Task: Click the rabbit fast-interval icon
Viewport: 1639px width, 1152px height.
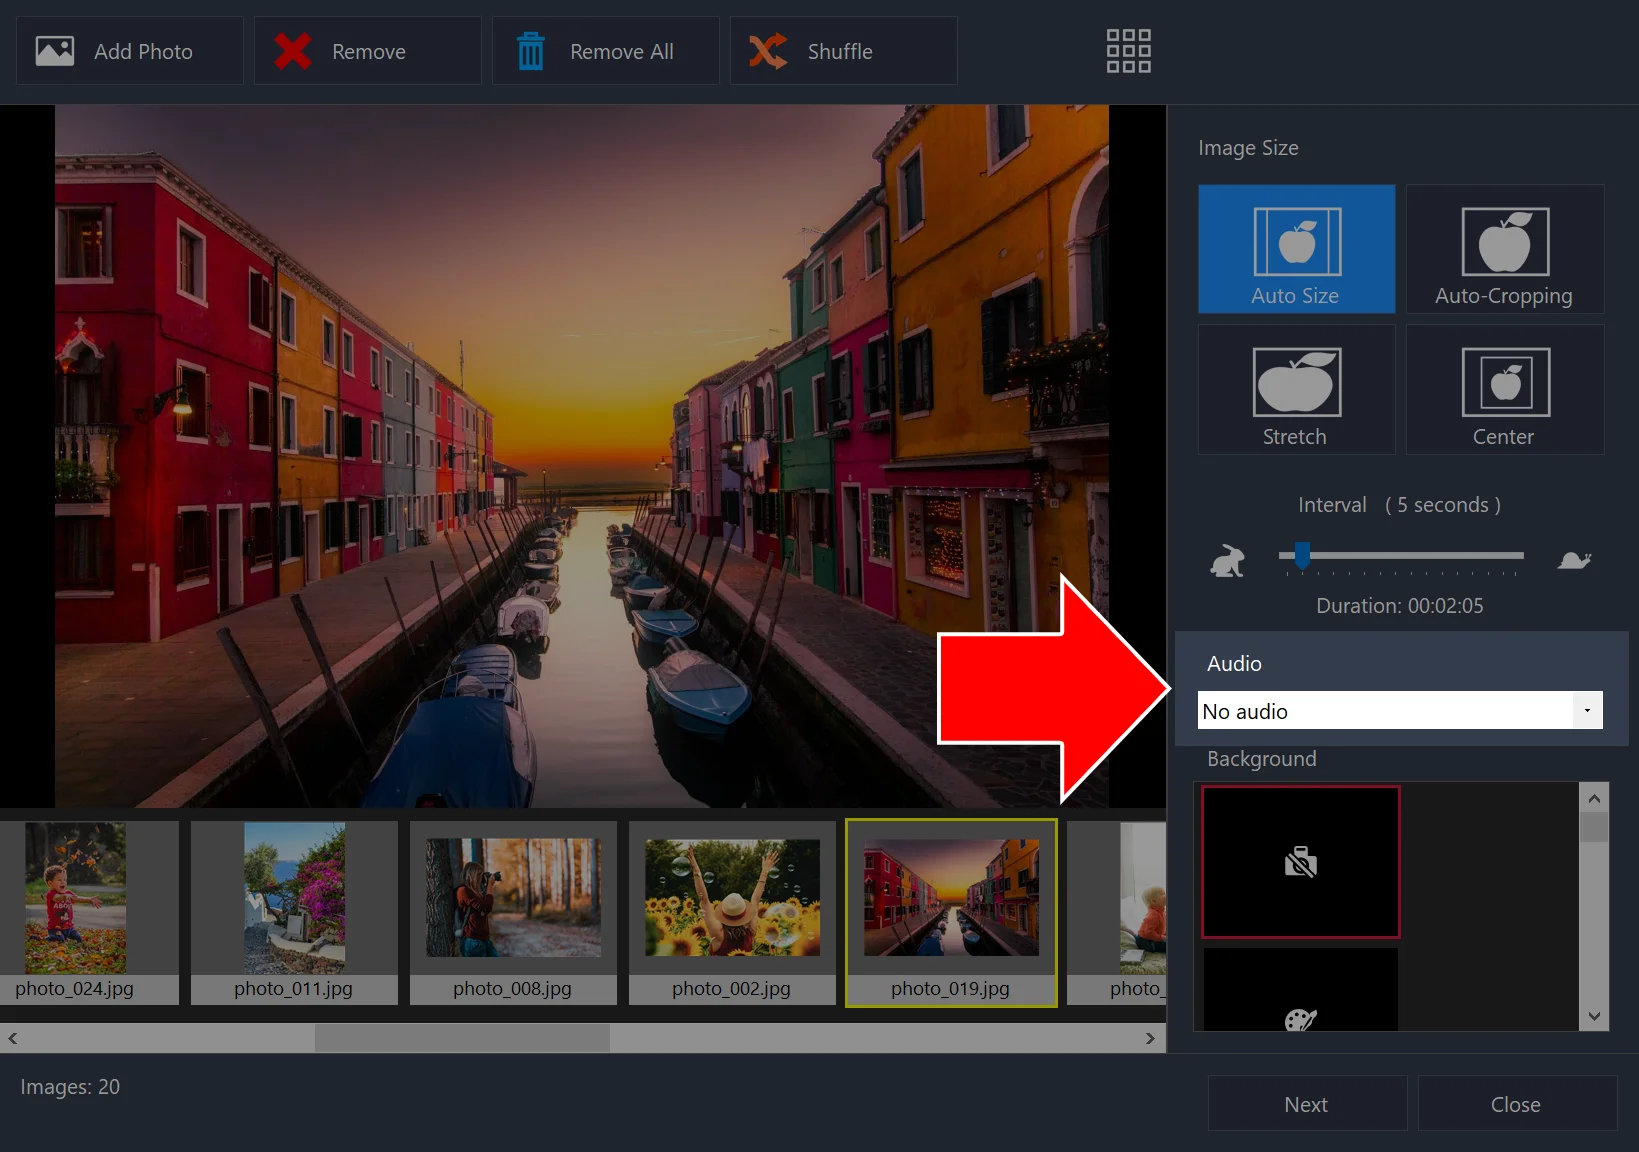Action: point(1228,560)
